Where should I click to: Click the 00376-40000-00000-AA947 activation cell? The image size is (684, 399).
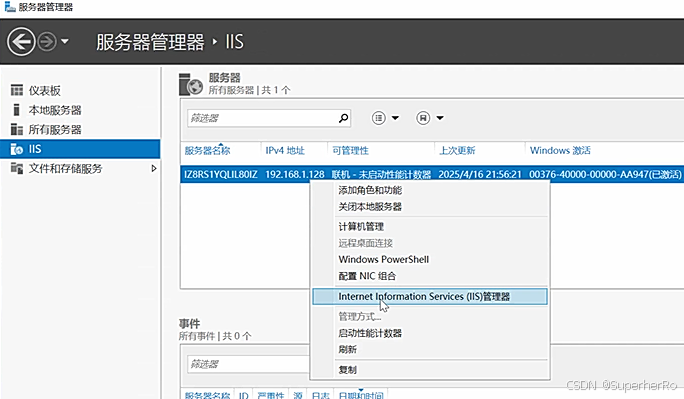(605, 174)
